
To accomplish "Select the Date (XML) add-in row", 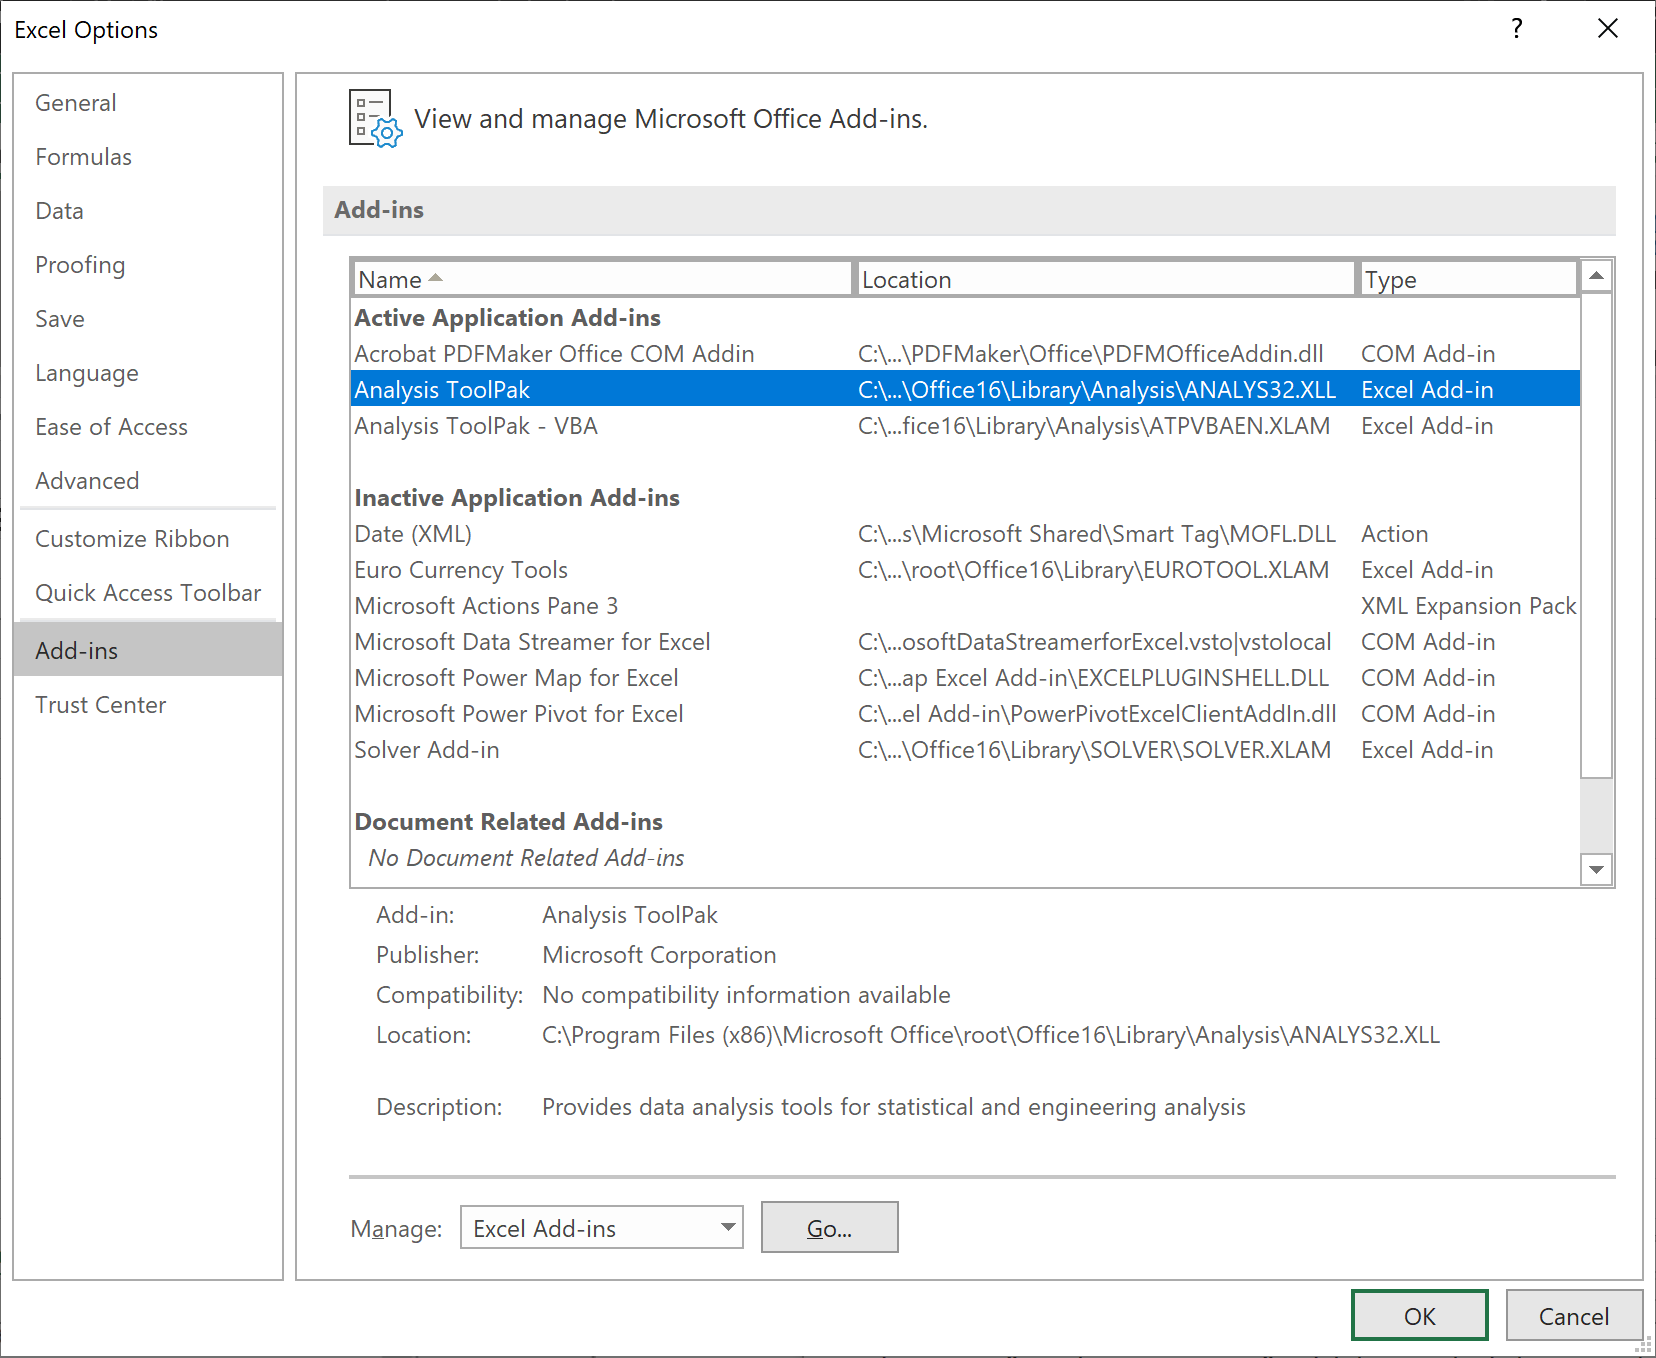I will pos(966,534).
